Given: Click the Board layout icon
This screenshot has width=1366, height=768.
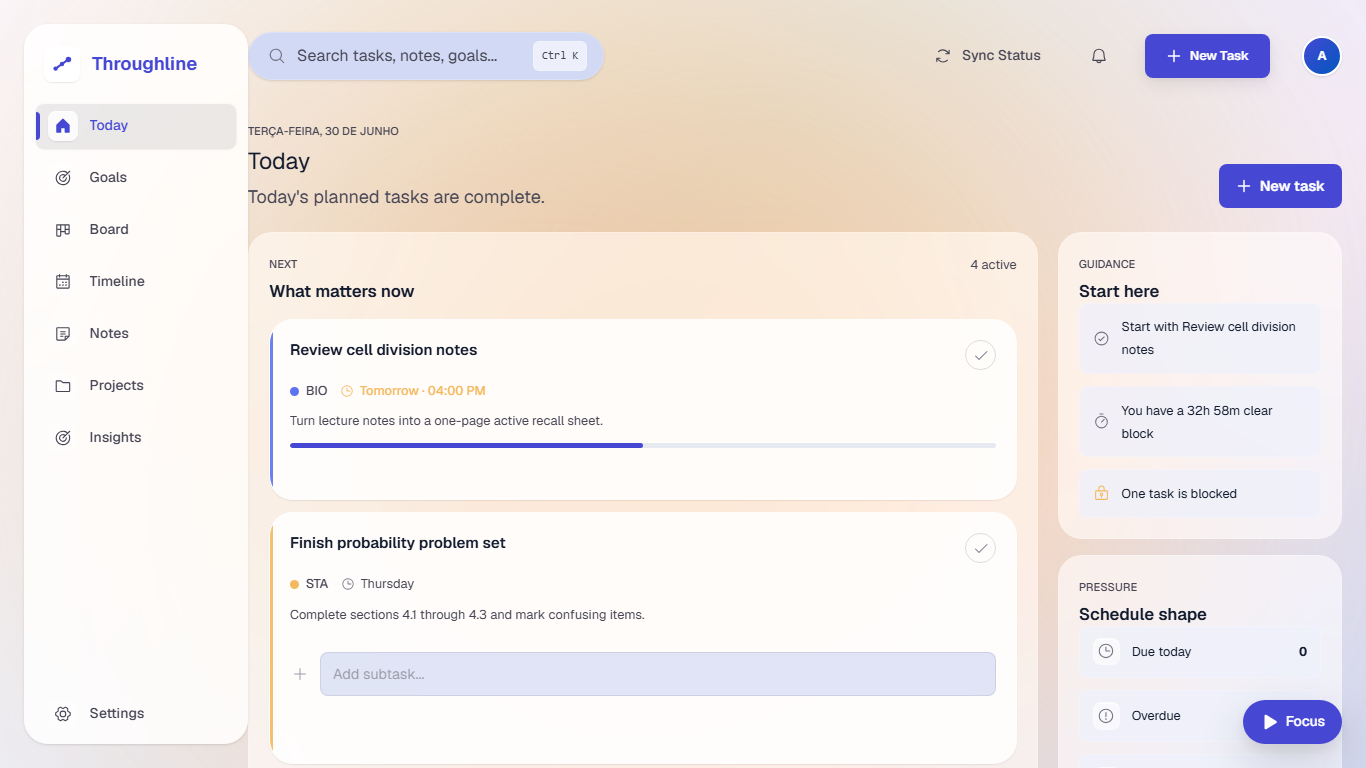Looking at the screenshot, I should [63, 230].
